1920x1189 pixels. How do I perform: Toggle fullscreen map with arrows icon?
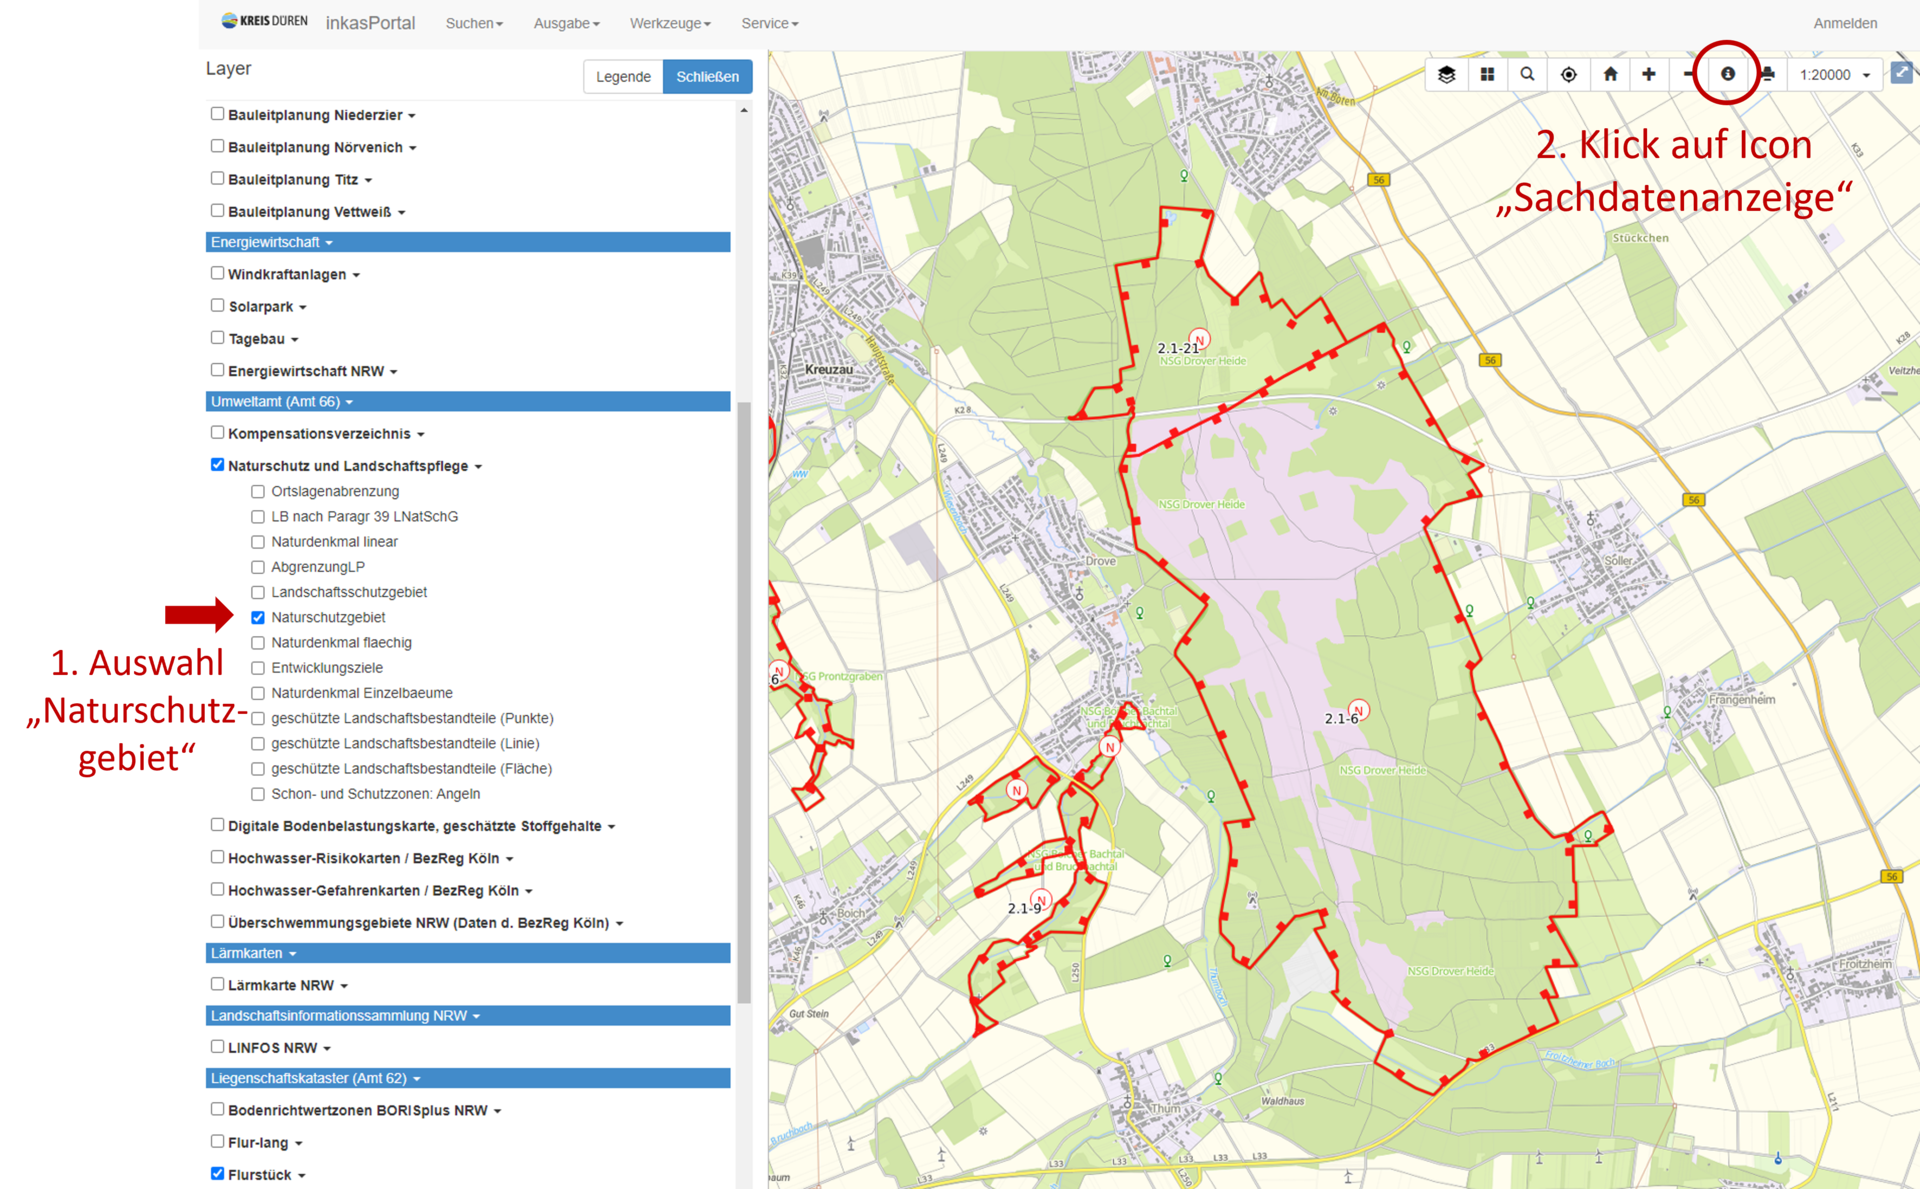pyautogui.click(x=1901, y=73)
